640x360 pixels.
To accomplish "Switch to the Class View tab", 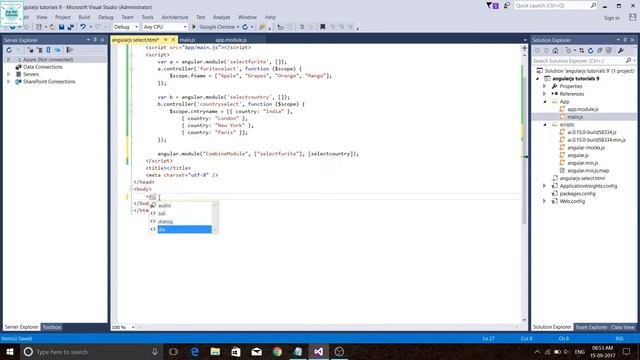I will tap(622, 327).
